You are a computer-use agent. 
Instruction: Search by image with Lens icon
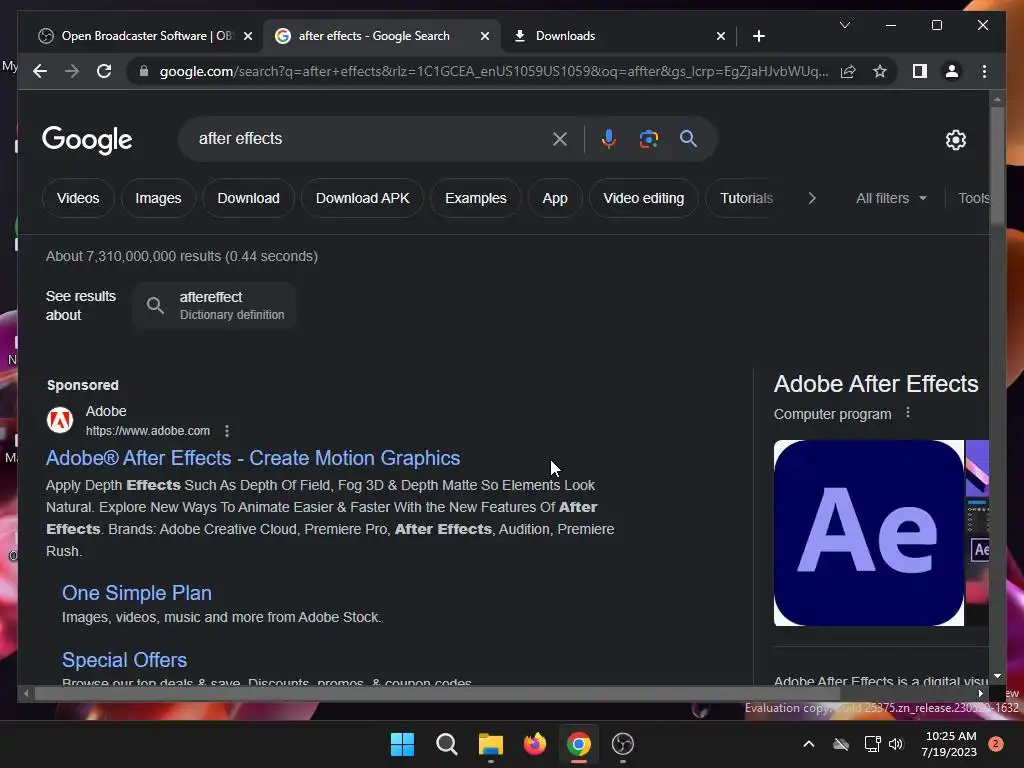648,138
